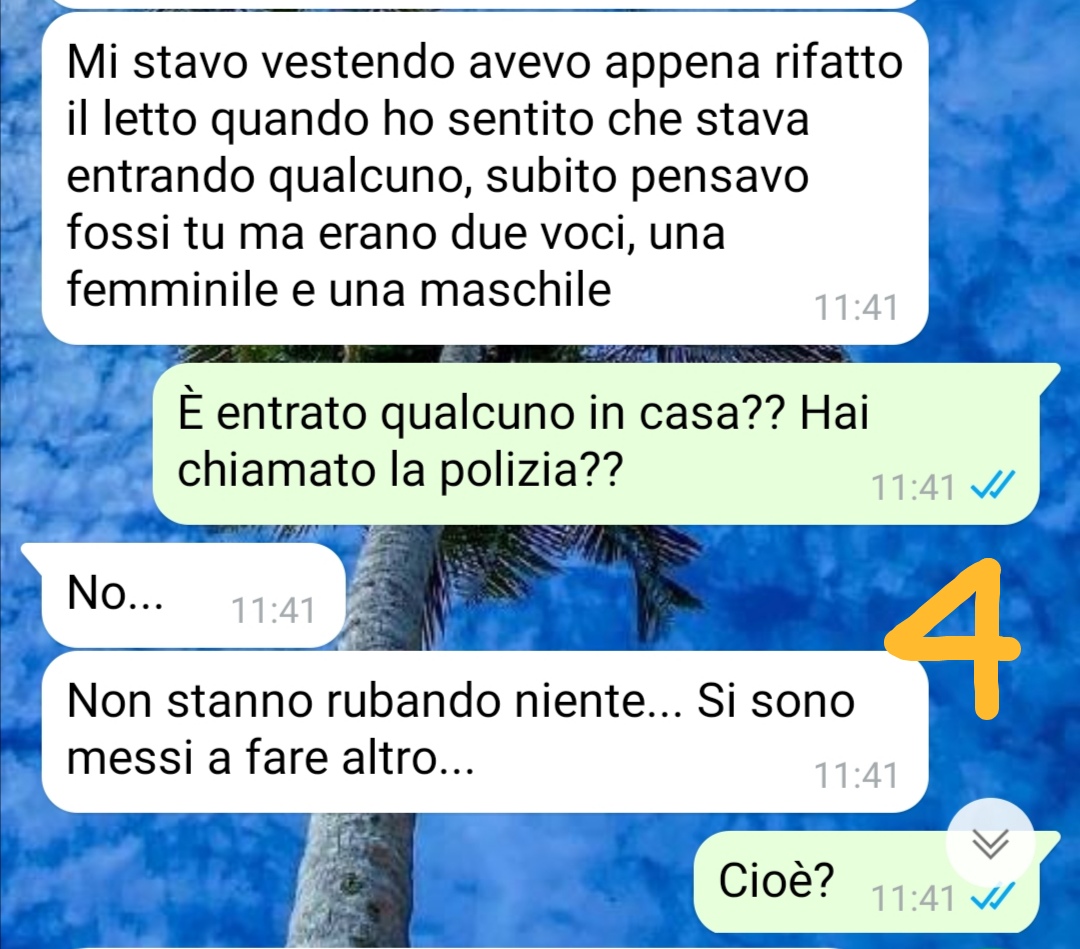Image resolution: width=1080 pixels, height=949 pixels.
Task: Select the "Cioè?" outgoing message bubble
Action: coord(866,882)
